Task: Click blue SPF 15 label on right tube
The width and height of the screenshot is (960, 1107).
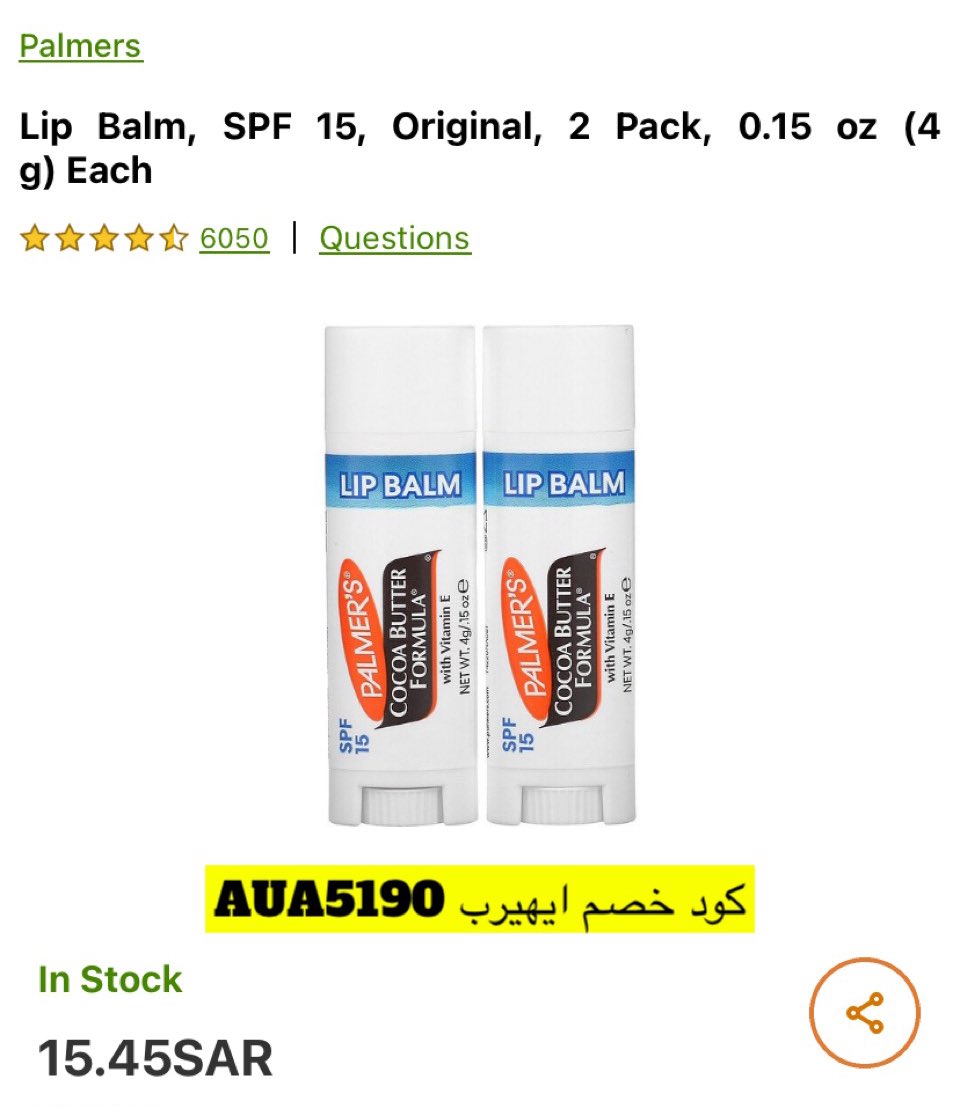Action: (517, 735)
